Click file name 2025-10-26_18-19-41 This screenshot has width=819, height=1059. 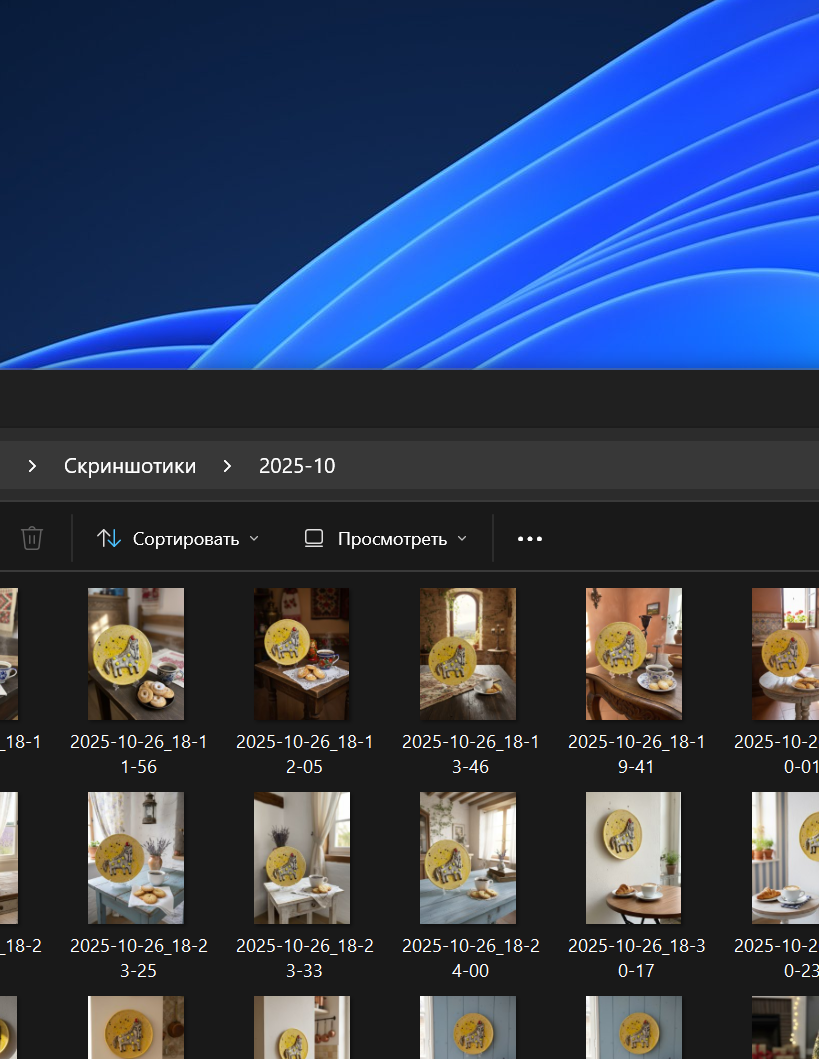637,754
